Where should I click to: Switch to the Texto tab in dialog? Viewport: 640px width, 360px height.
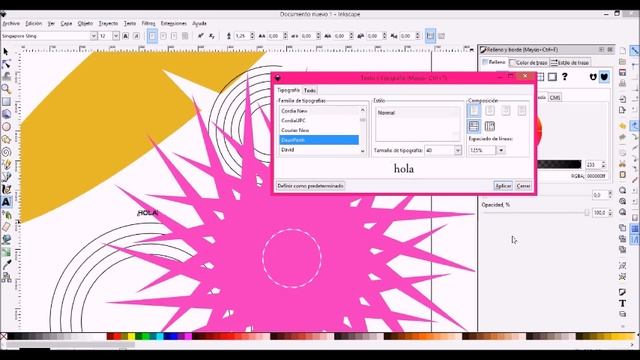pos(310,90)
